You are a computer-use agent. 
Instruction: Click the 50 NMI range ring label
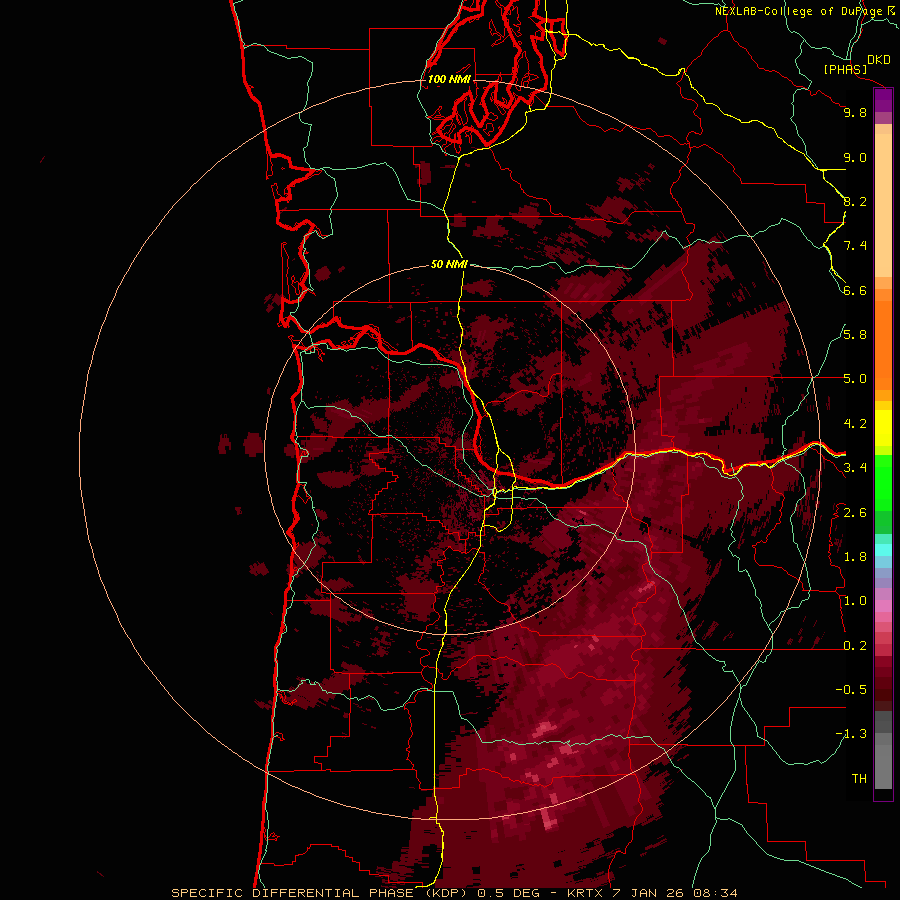pyautogui.click(x=449, y=264)
